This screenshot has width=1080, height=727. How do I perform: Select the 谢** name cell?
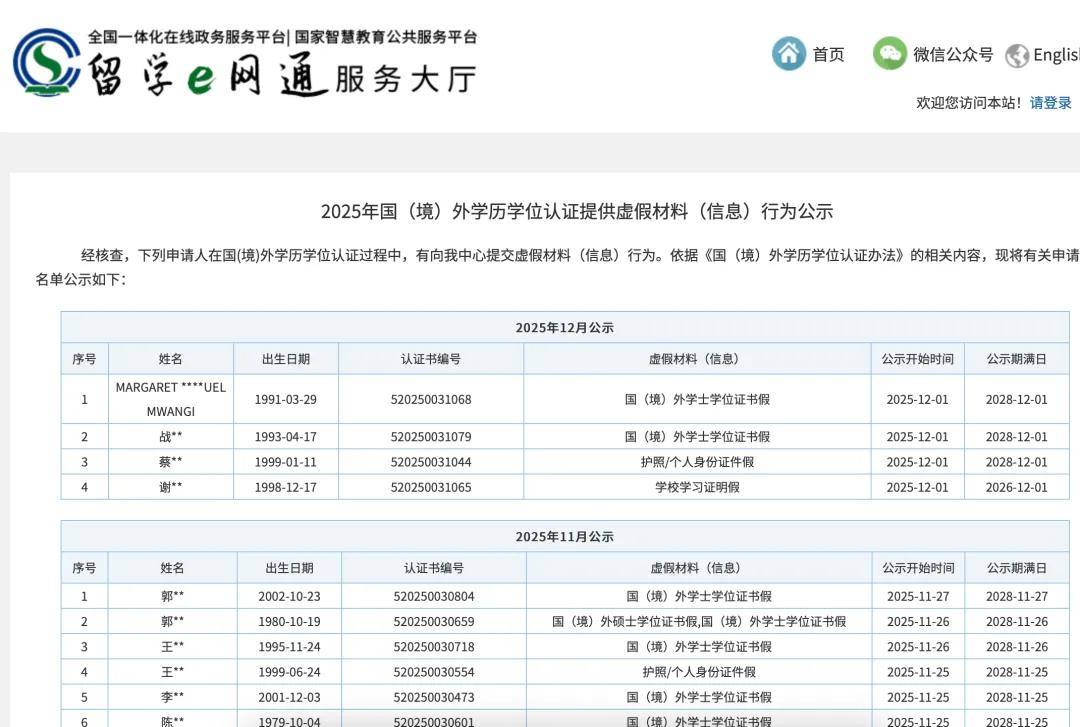click(171, 487)
